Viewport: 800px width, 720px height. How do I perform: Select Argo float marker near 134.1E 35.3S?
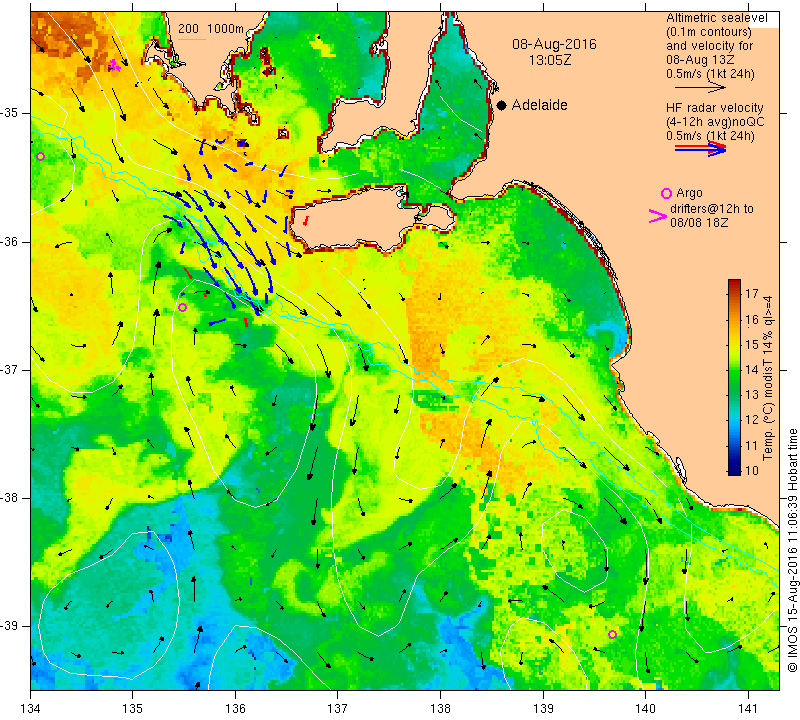point(41,157)
